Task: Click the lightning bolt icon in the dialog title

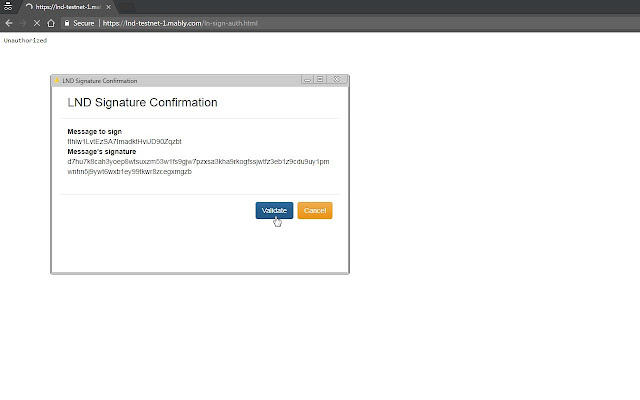Action: pos(57,80)
